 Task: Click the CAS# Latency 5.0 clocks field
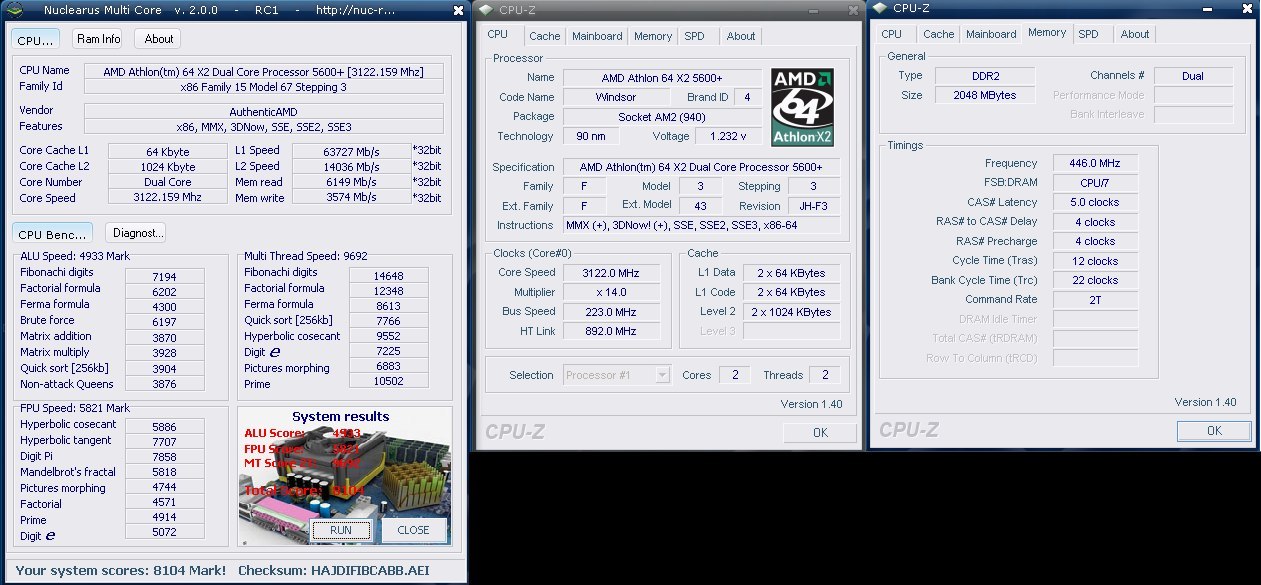click(1095, 202)
